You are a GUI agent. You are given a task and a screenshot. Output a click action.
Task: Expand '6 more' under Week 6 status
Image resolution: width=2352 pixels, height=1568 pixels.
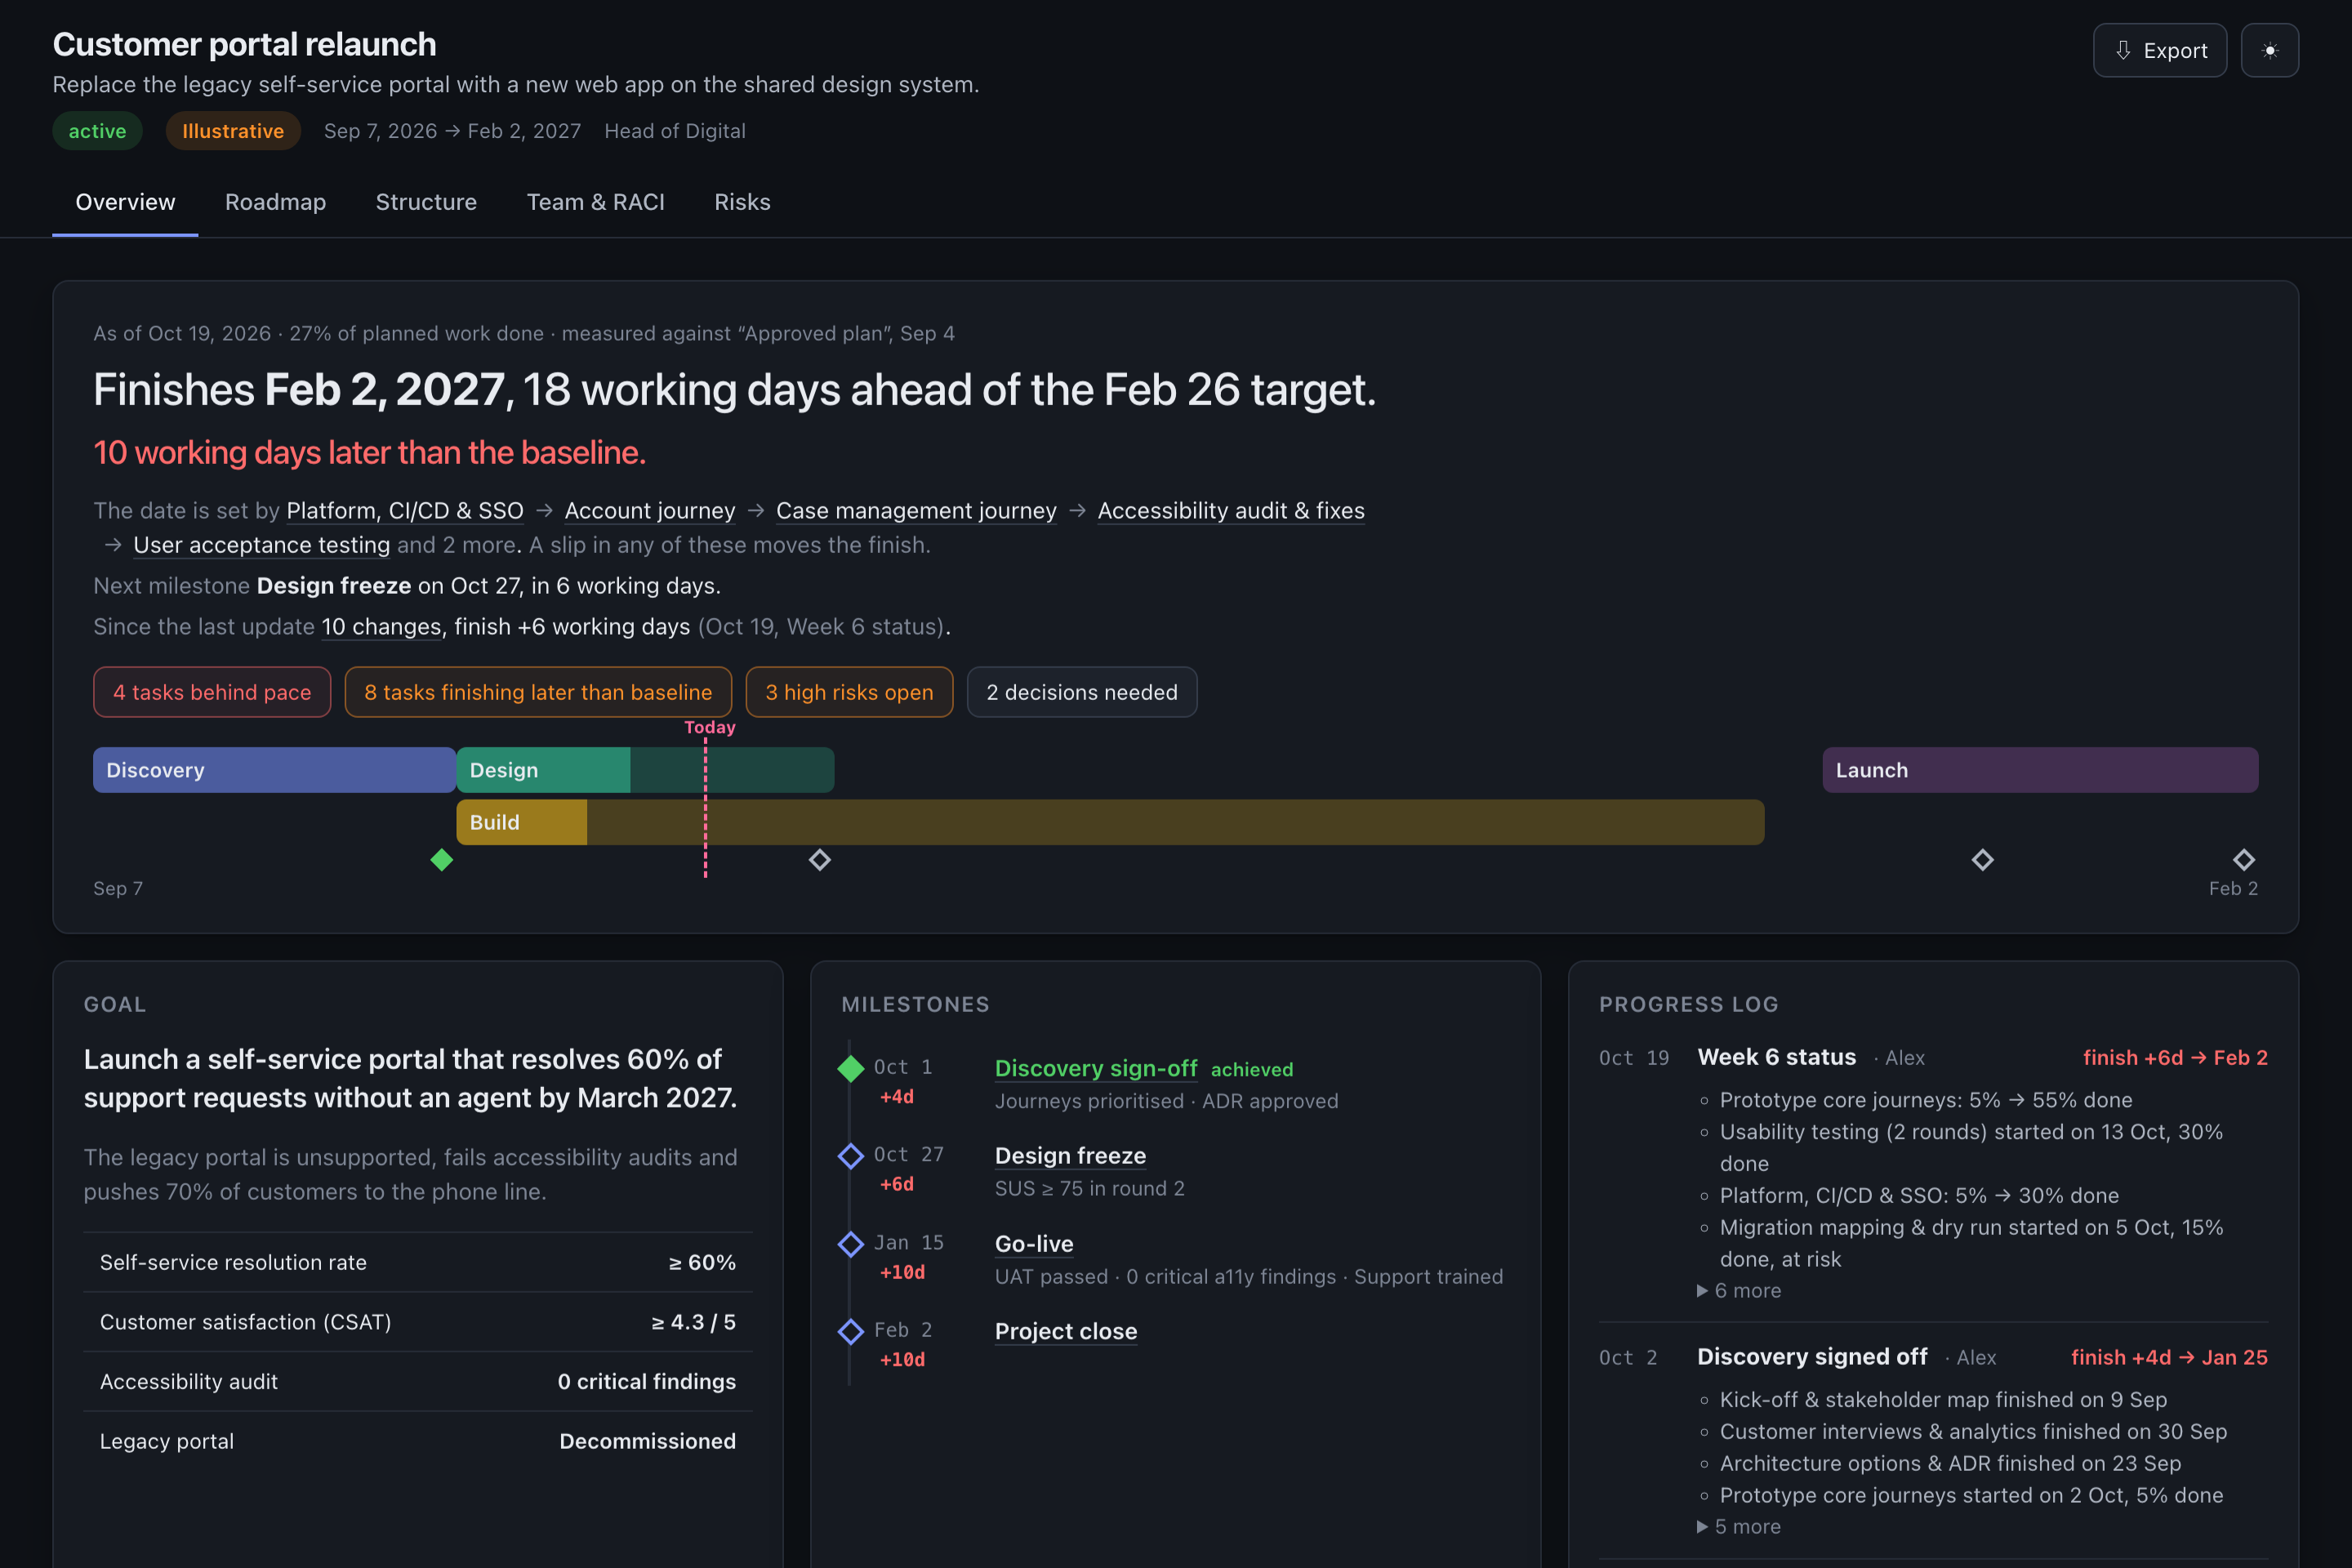click(x=1739, y=1291)
